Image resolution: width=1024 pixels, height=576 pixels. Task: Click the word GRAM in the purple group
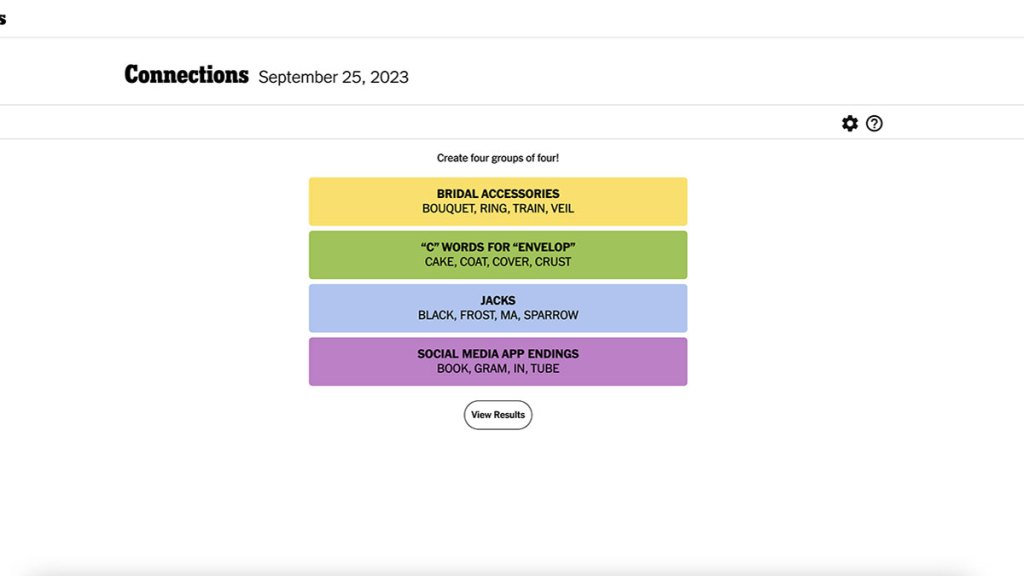tap(490, 369)
